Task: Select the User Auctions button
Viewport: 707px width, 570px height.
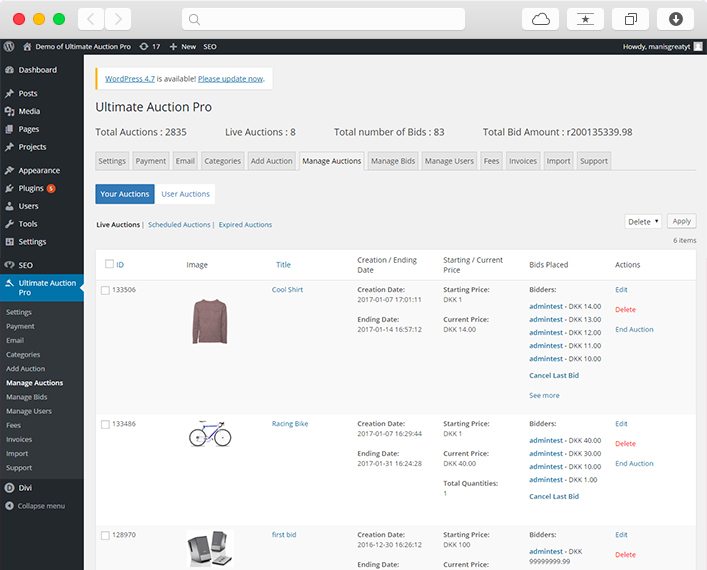Action: [185, 194]
